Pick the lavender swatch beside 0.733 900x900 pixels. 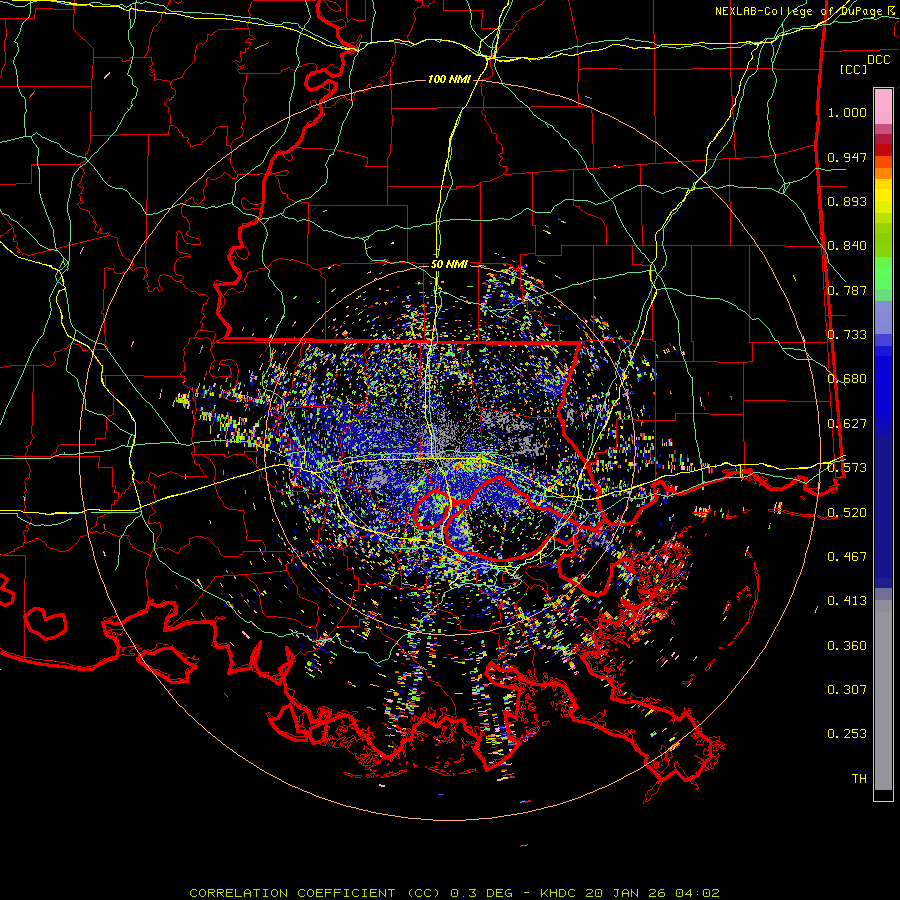click(x=883, y=317)
